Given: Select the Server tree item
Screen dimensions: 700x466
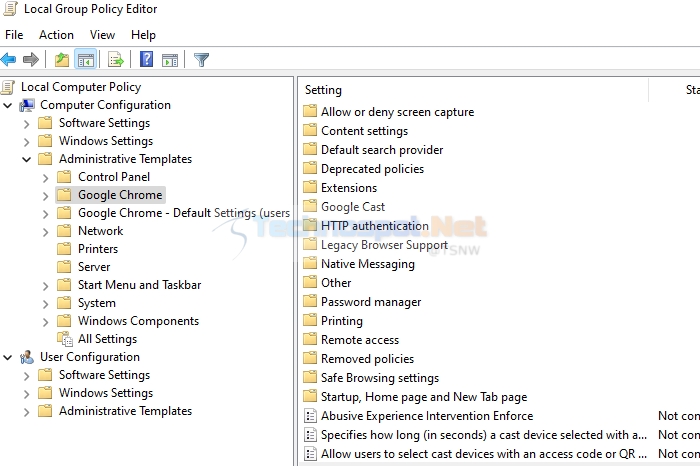Looking at the screenshot, I should [x=94, y=267].
